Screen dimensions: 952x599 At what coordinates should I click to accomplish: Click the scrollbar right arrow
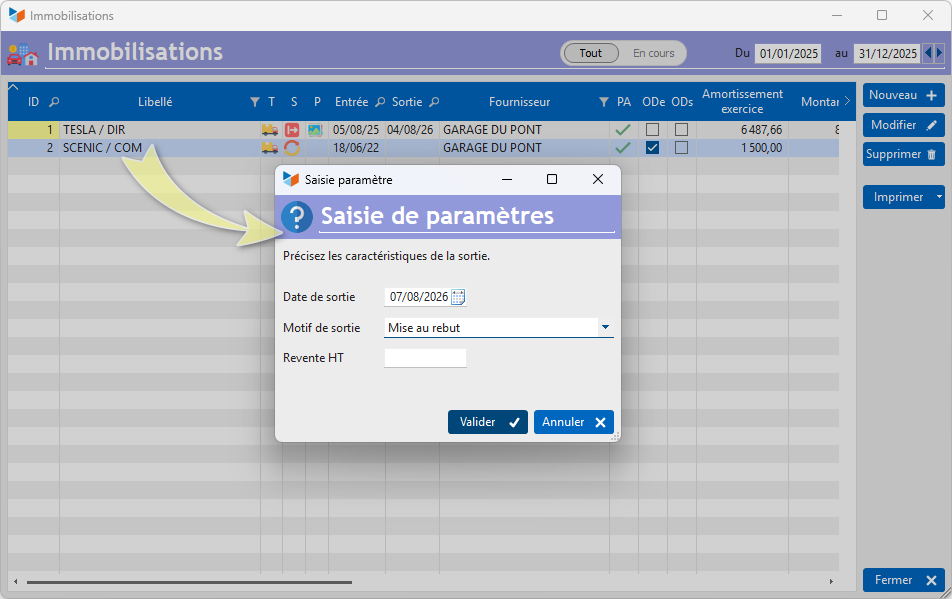click(831, 582)
